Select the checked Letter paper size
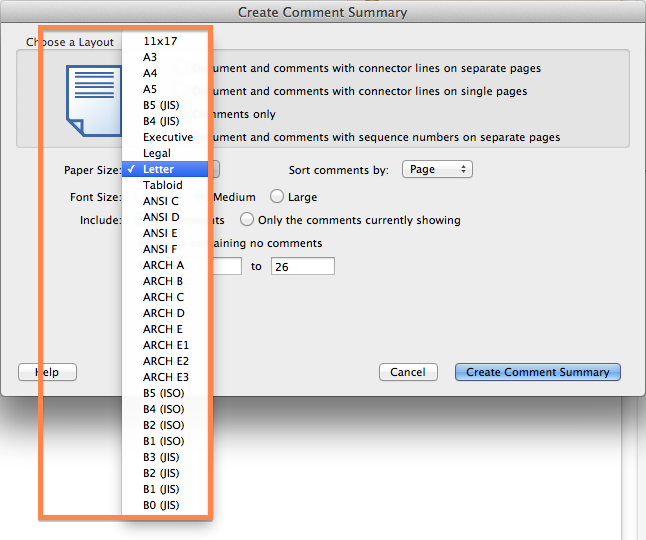646x540 pixels. point(158,169)
